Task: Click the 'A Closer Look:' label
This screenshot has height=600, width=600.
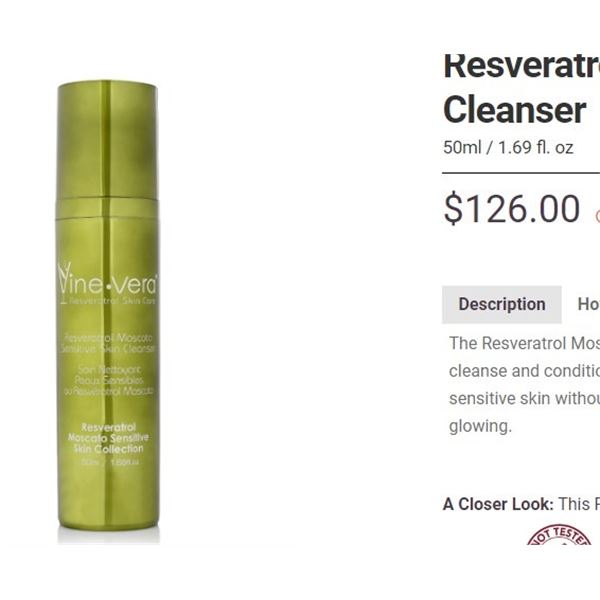Action: [x=498, y=504]
